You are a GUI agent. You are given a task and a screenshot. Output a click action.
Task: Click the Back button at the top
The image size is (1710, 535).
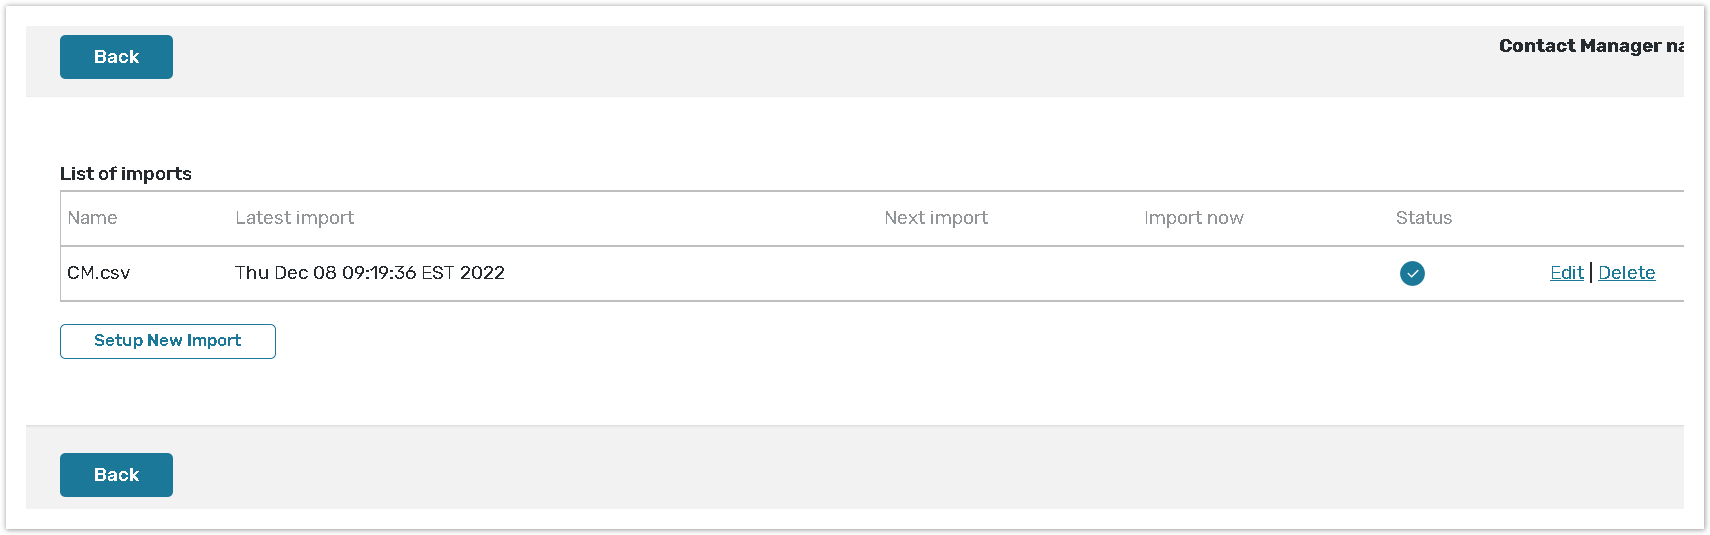(116, 57)
